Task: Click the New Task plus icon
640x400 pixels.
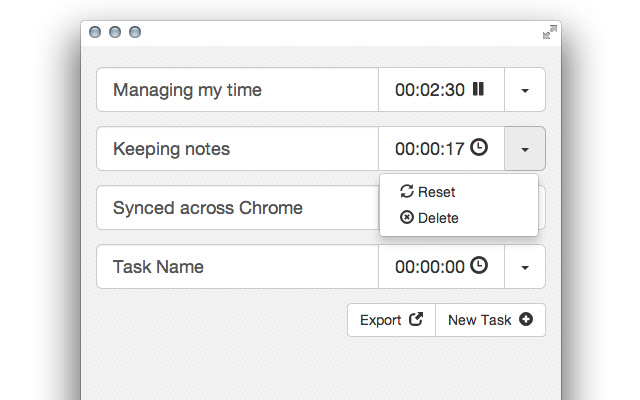Action: pos(526,319)
